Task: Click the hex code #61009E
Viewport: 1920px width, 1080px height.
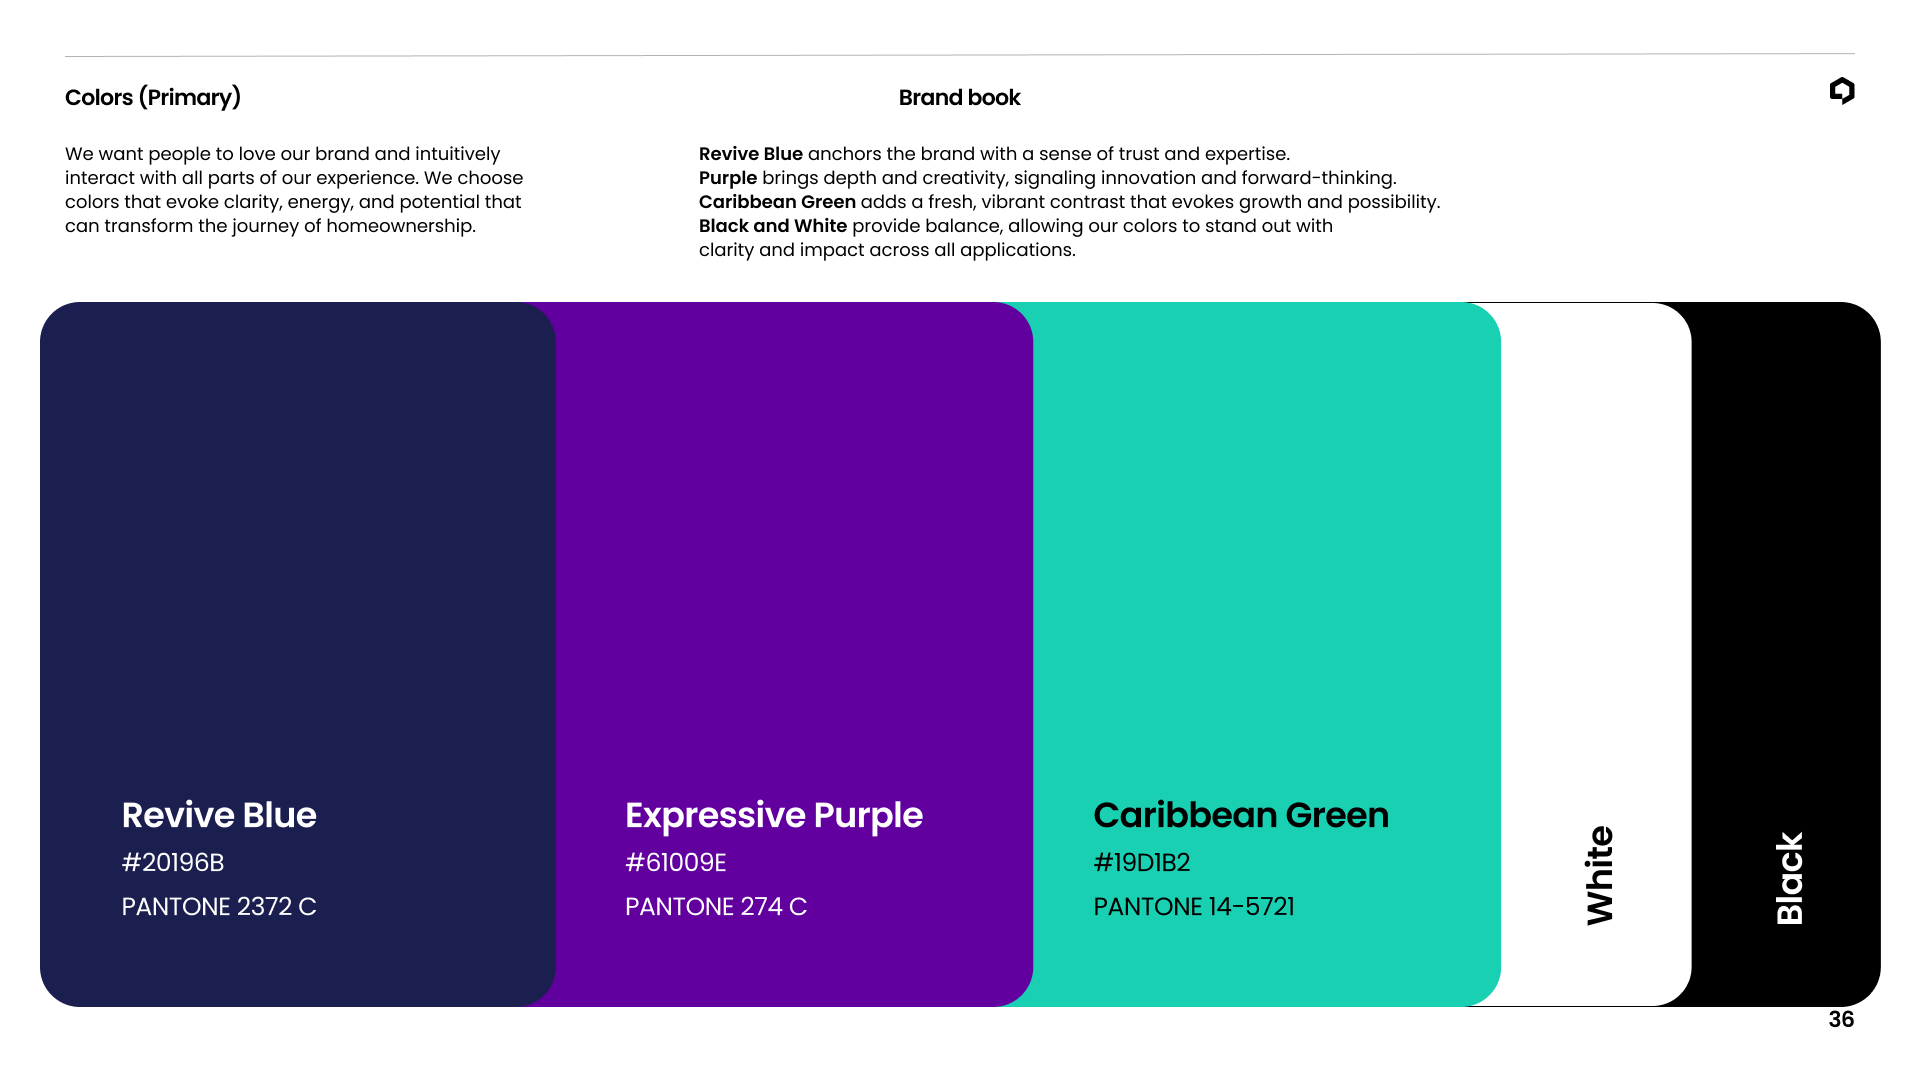Action: [676, 862]
